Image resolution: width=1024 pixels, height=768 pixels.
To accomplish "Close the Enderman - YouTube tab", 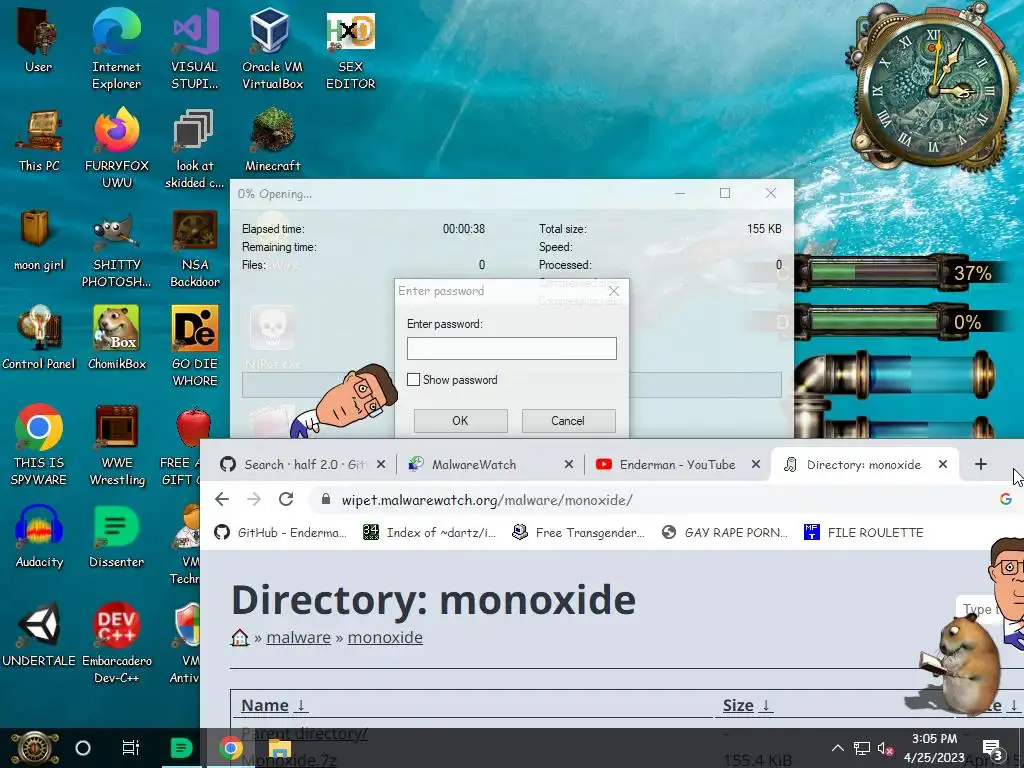I will pyautogui.click(x=756, y=464).
